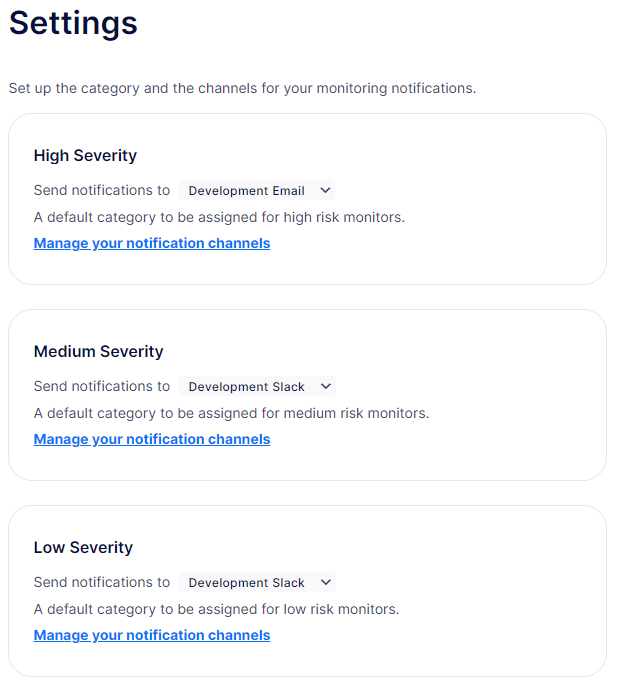619x691 pixels.
Task: Click the Settings page heading
Action: tap(73, 23)
